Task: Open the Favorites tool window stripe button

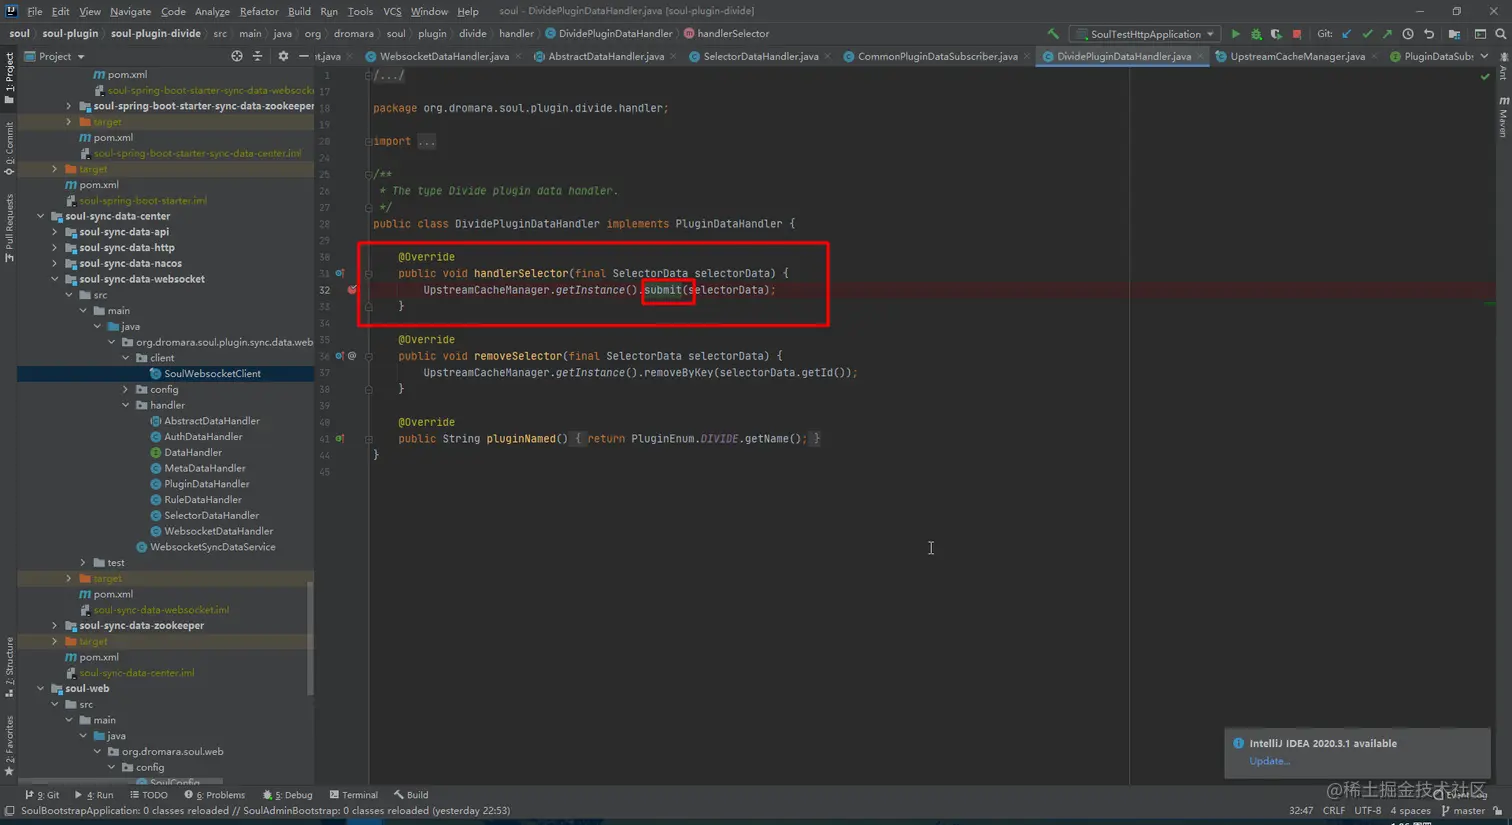Action: click(x=9, y=745)
